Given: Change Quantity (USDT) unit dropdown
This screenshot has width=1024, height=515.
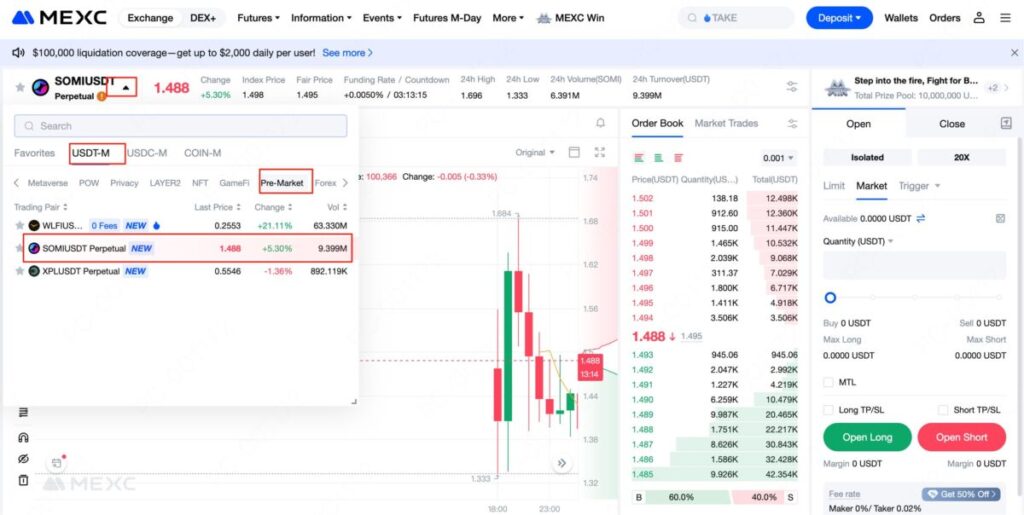Looking at the screenshot, I should tap(858, 242).
